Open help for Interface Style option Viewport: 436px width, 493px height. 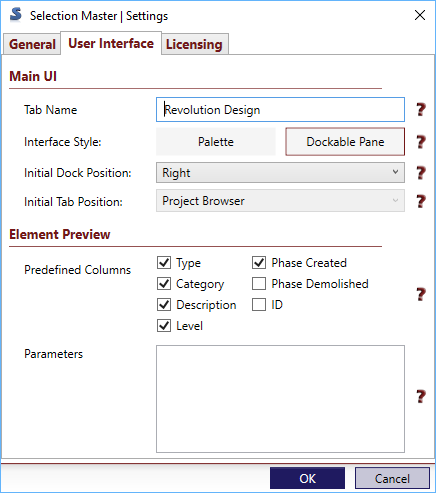point(421,142)
